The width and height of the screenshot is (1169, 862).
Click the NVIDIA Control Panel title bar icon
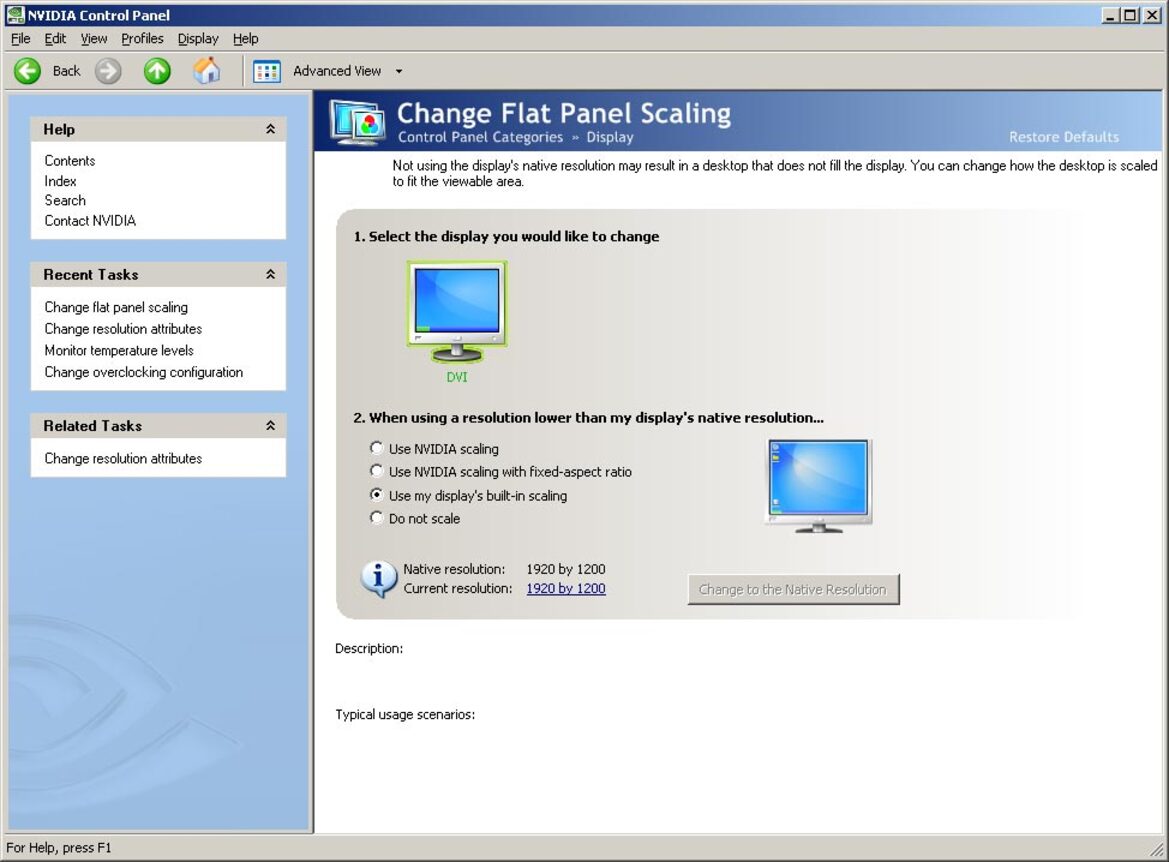pyautogui.click(x=14, y=14)
